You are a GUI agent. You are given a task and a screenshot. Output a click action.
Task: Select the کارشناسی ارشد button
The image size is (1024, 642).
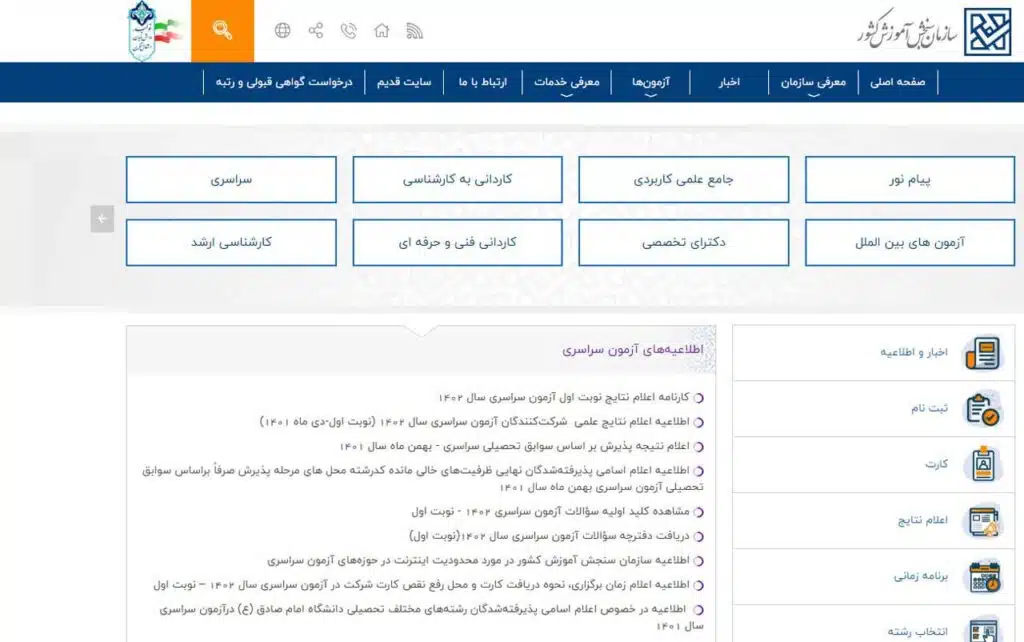(x=231, y=242)
